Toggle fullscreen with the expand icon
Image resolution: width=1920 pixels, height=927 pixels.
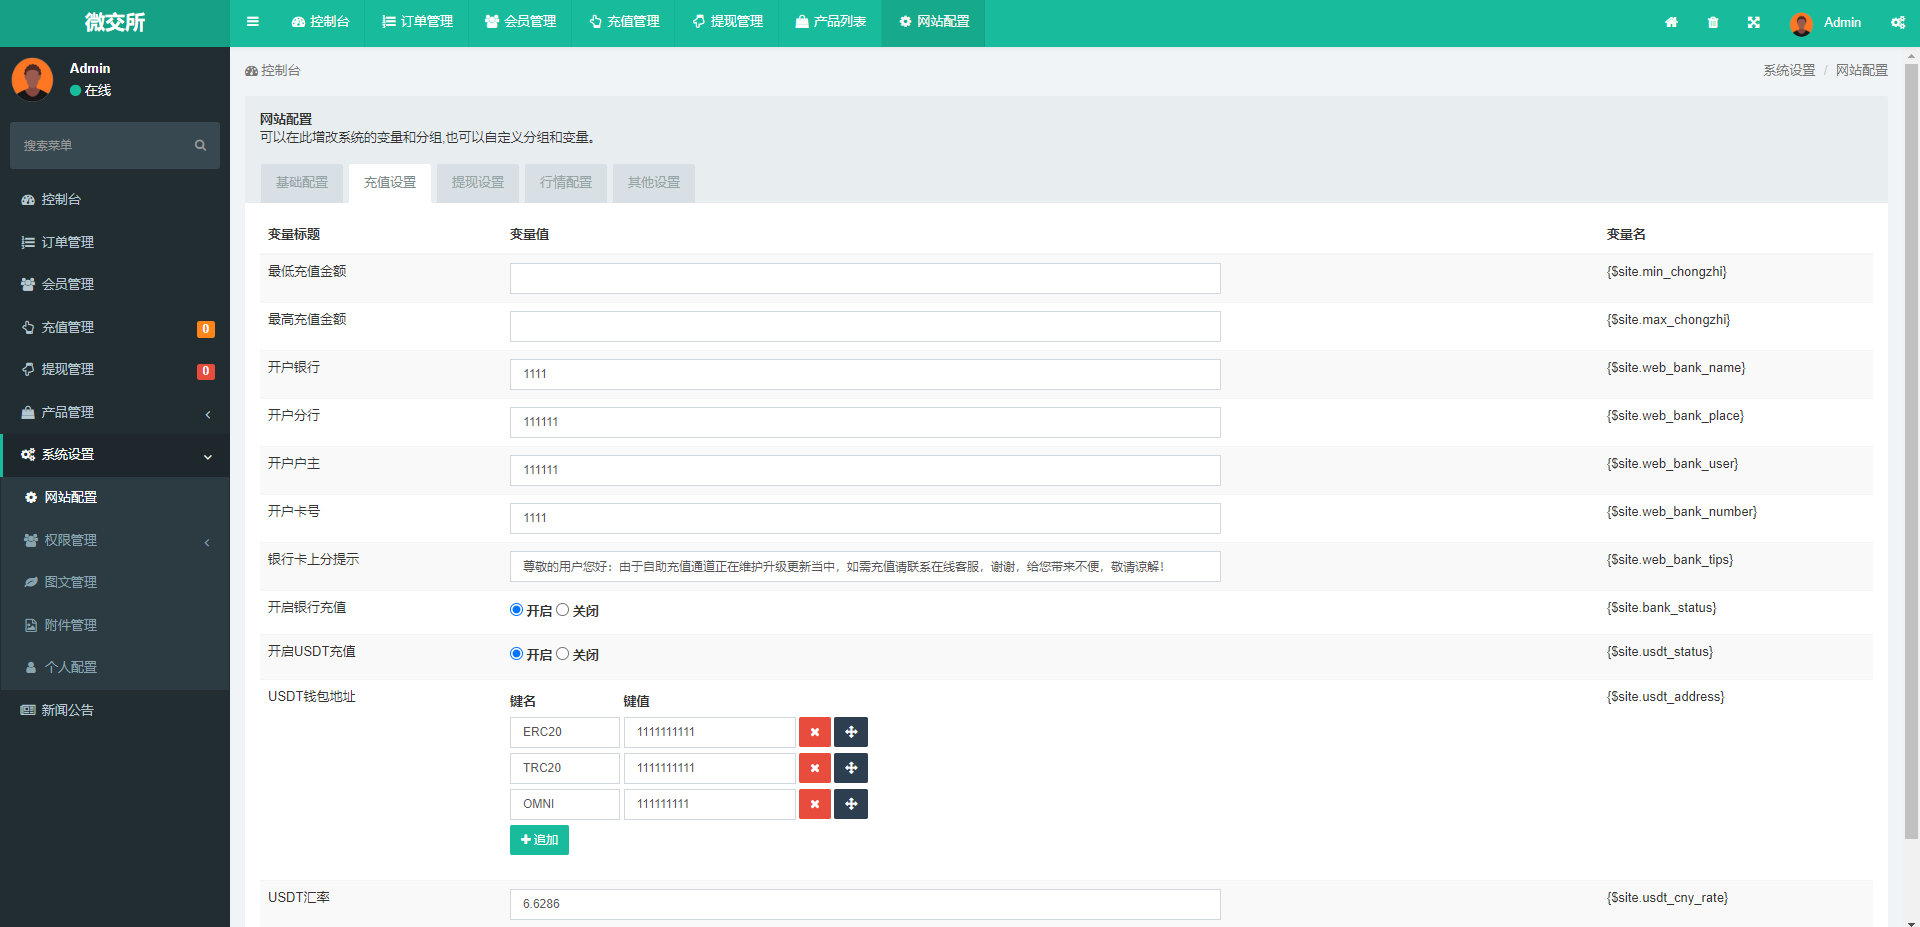1754,22
